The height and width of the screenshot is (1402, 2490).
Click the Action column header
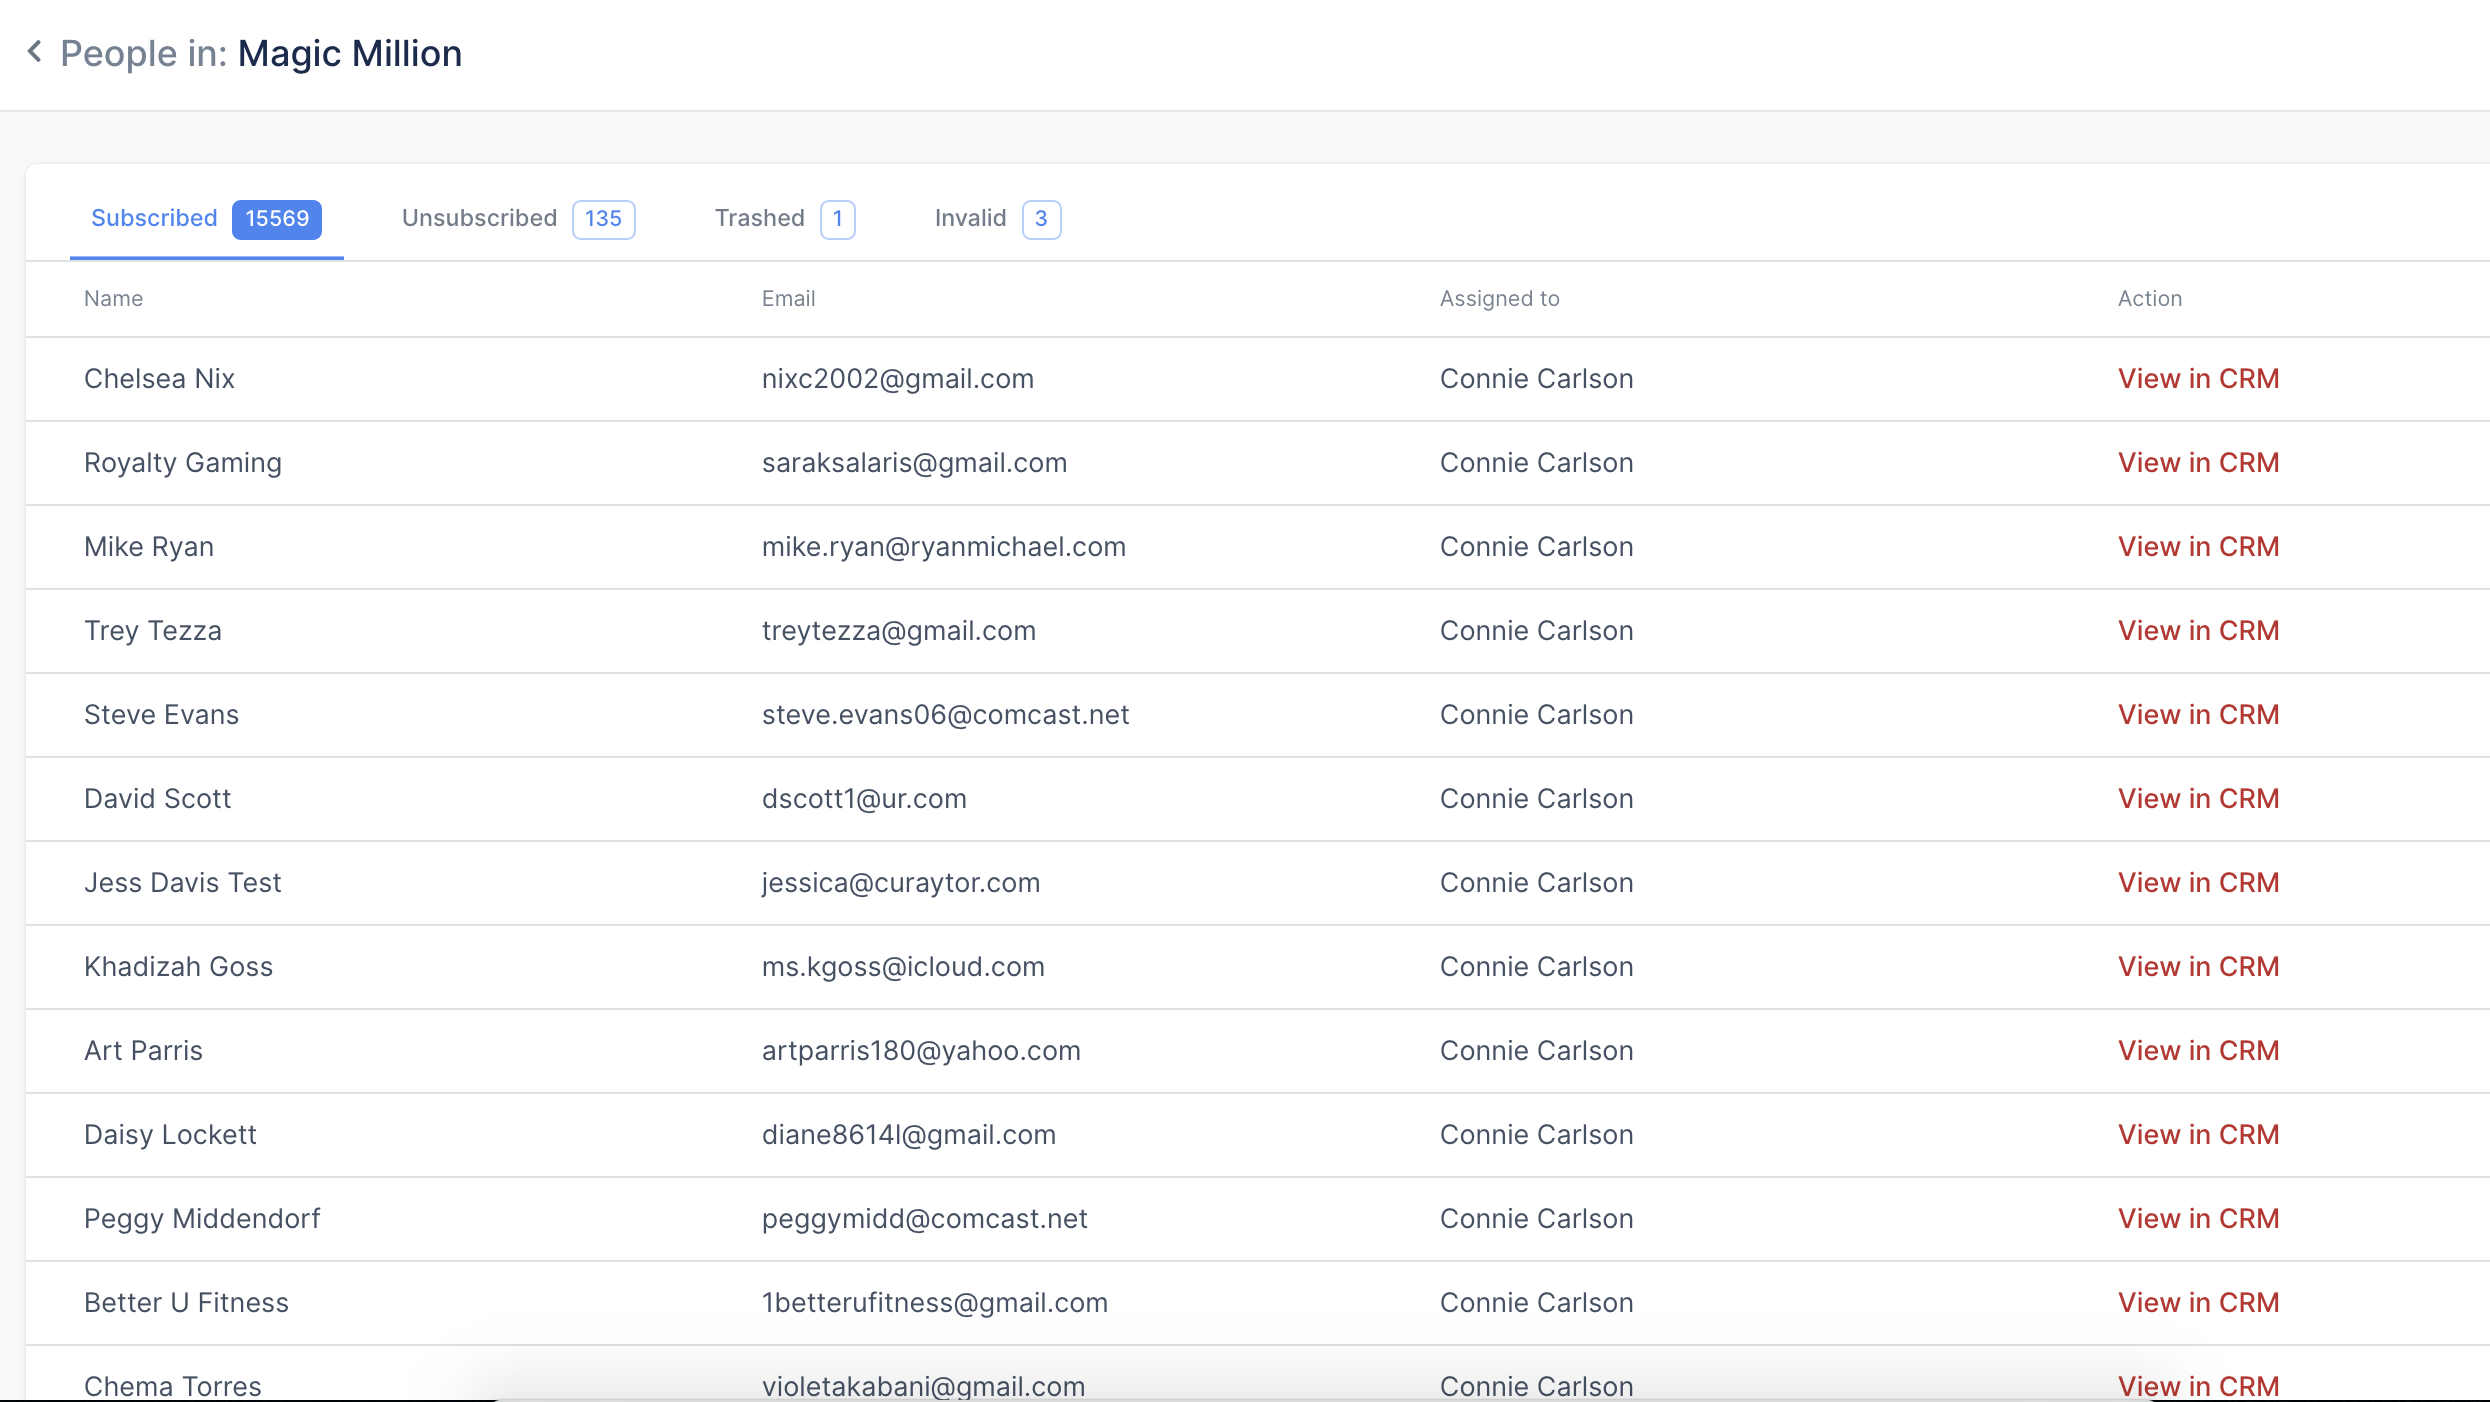2150,297
